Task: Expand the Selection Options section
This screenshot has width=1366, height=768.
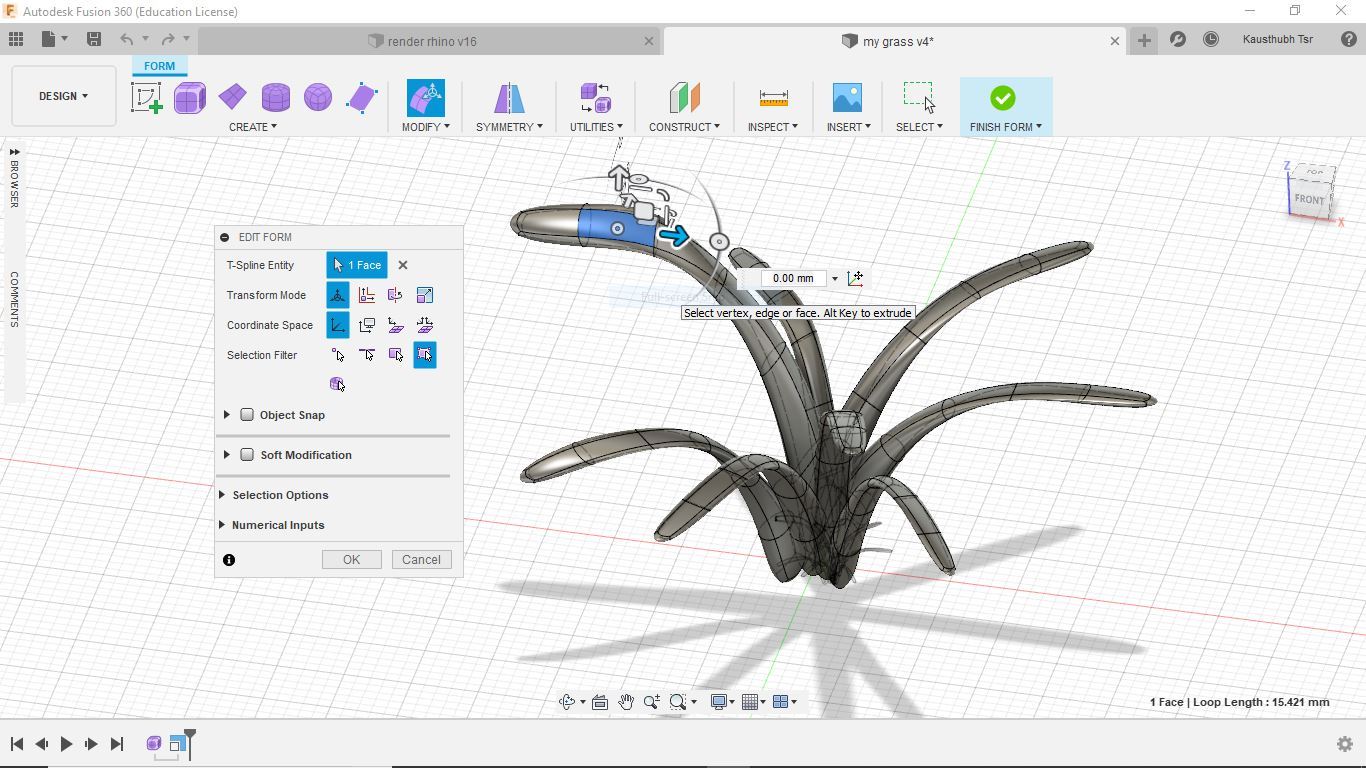Action: pos(222,495)
